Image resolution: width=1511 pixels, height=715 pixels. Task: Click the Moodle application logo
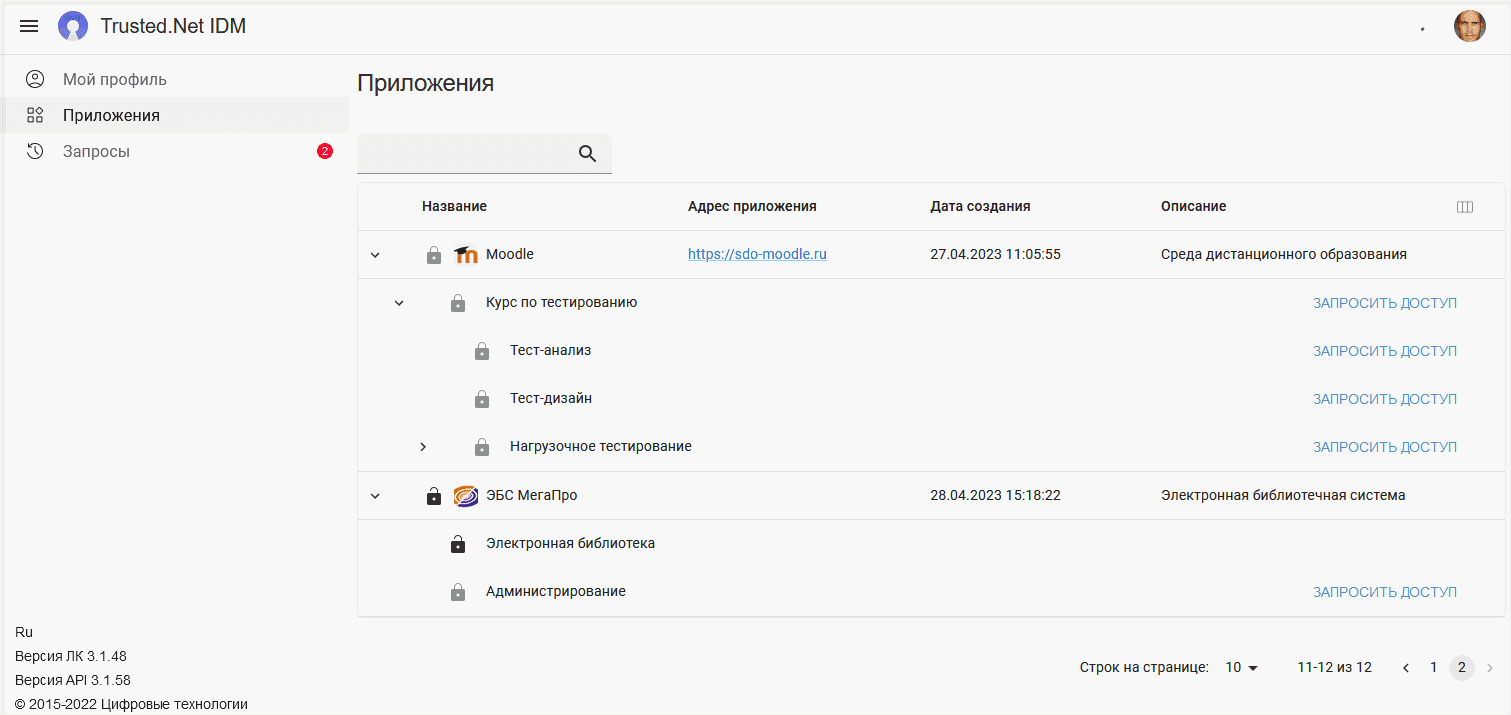click(466, 255)
